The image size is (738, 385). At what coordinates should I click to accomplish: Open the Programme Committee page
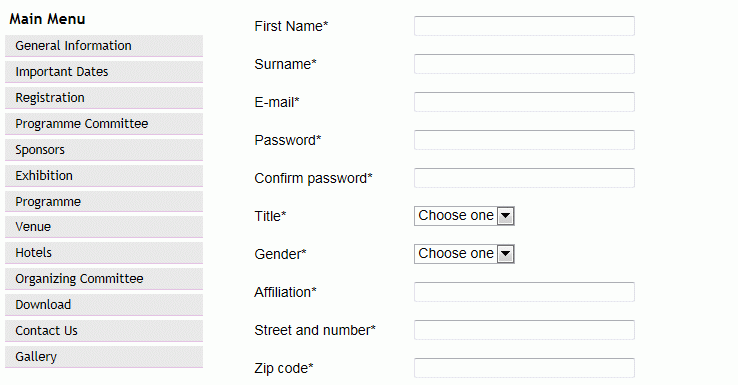tap(104, 123)
